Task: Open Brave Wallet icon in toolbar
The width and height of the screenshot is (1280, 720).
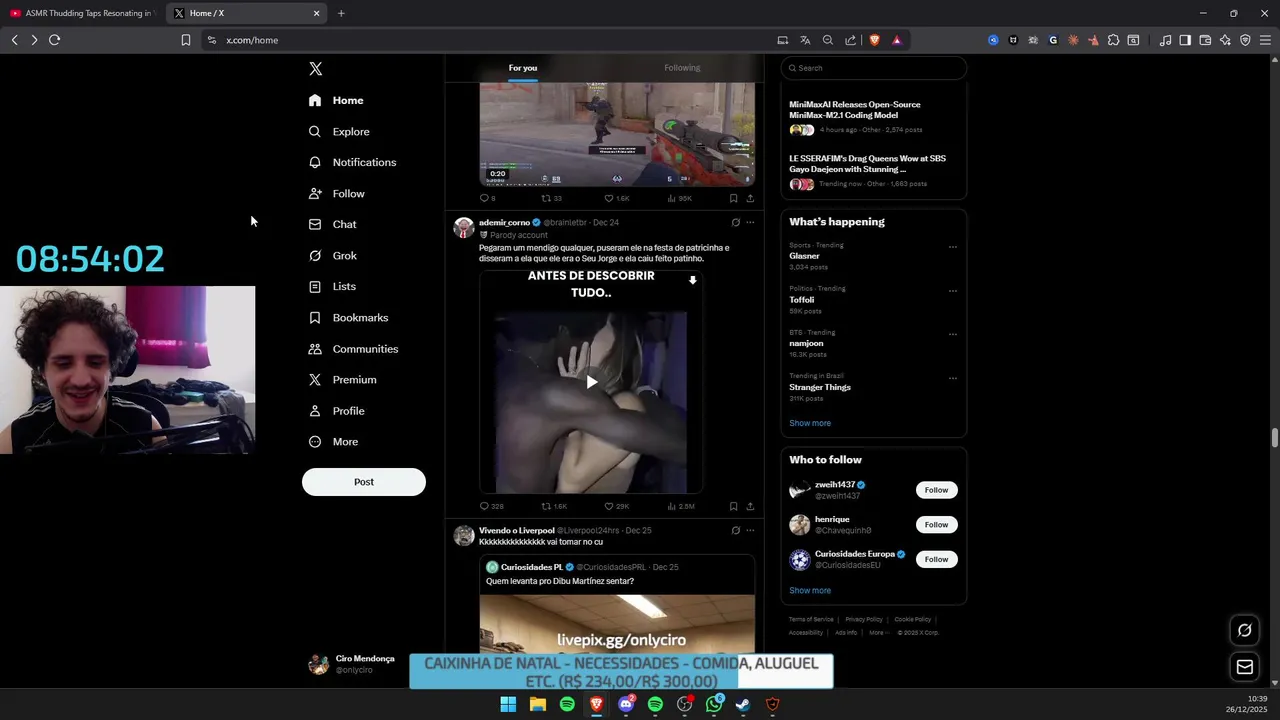Action: (x=1205, y=40)
